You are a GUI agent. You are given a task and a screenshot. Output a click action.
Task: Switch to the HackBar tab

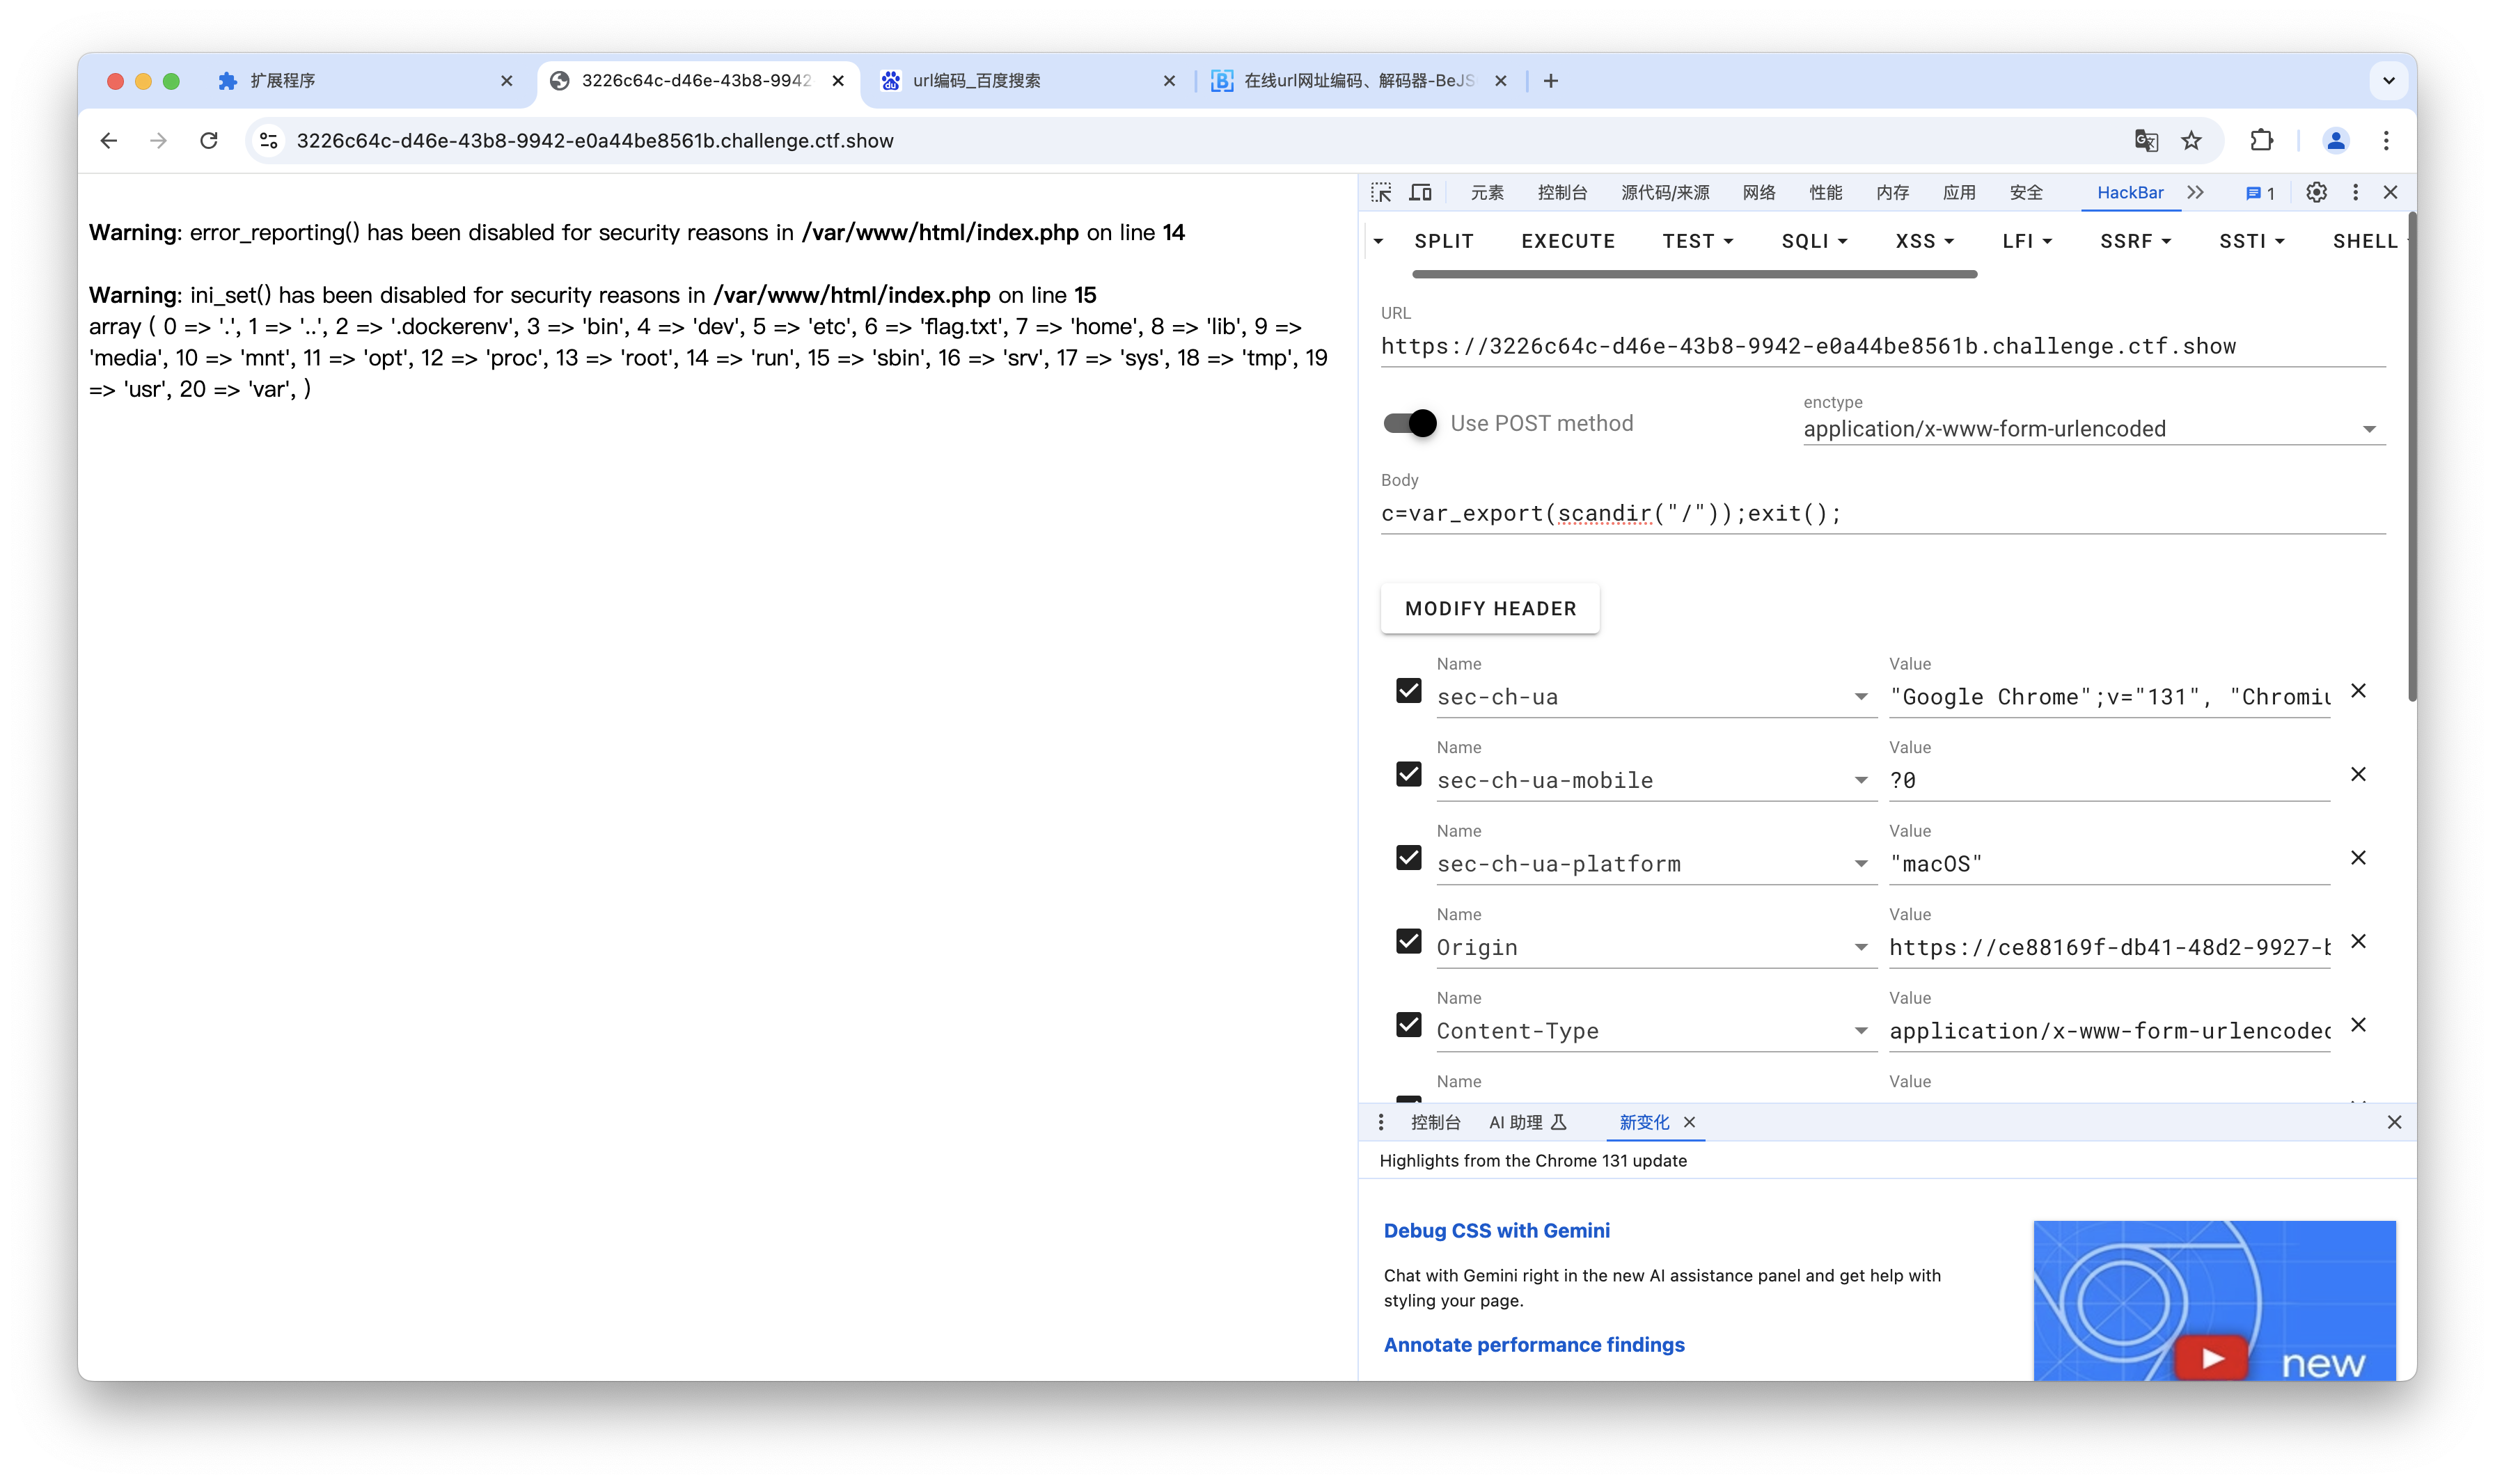2130,193
